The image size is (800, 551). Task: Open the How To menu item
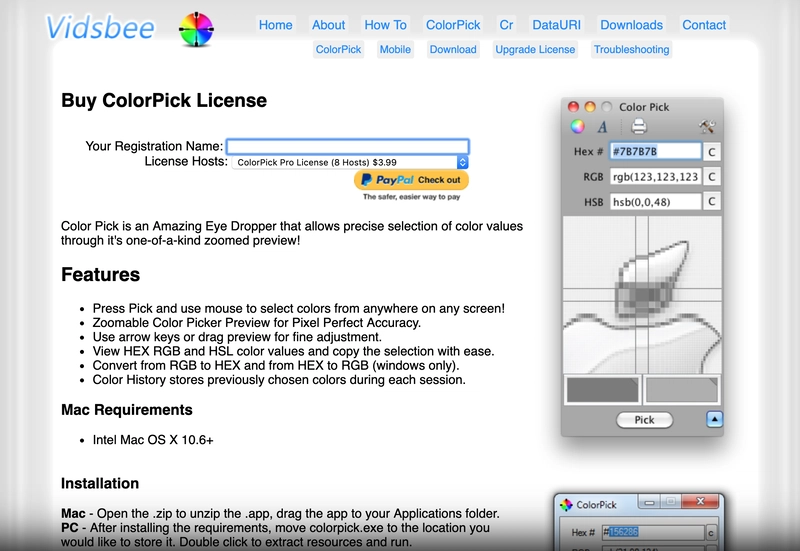(385, 25)
